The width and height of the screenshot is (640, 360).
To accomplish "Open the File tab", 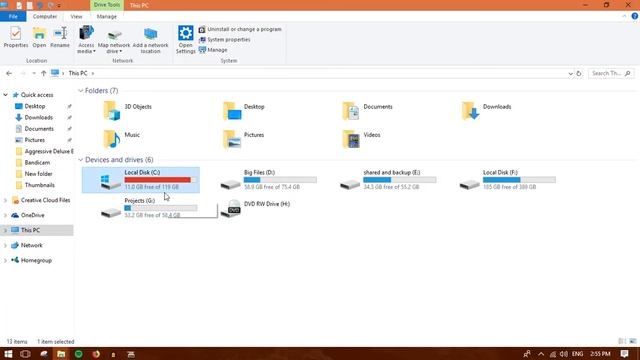I will tap(13, 16).
